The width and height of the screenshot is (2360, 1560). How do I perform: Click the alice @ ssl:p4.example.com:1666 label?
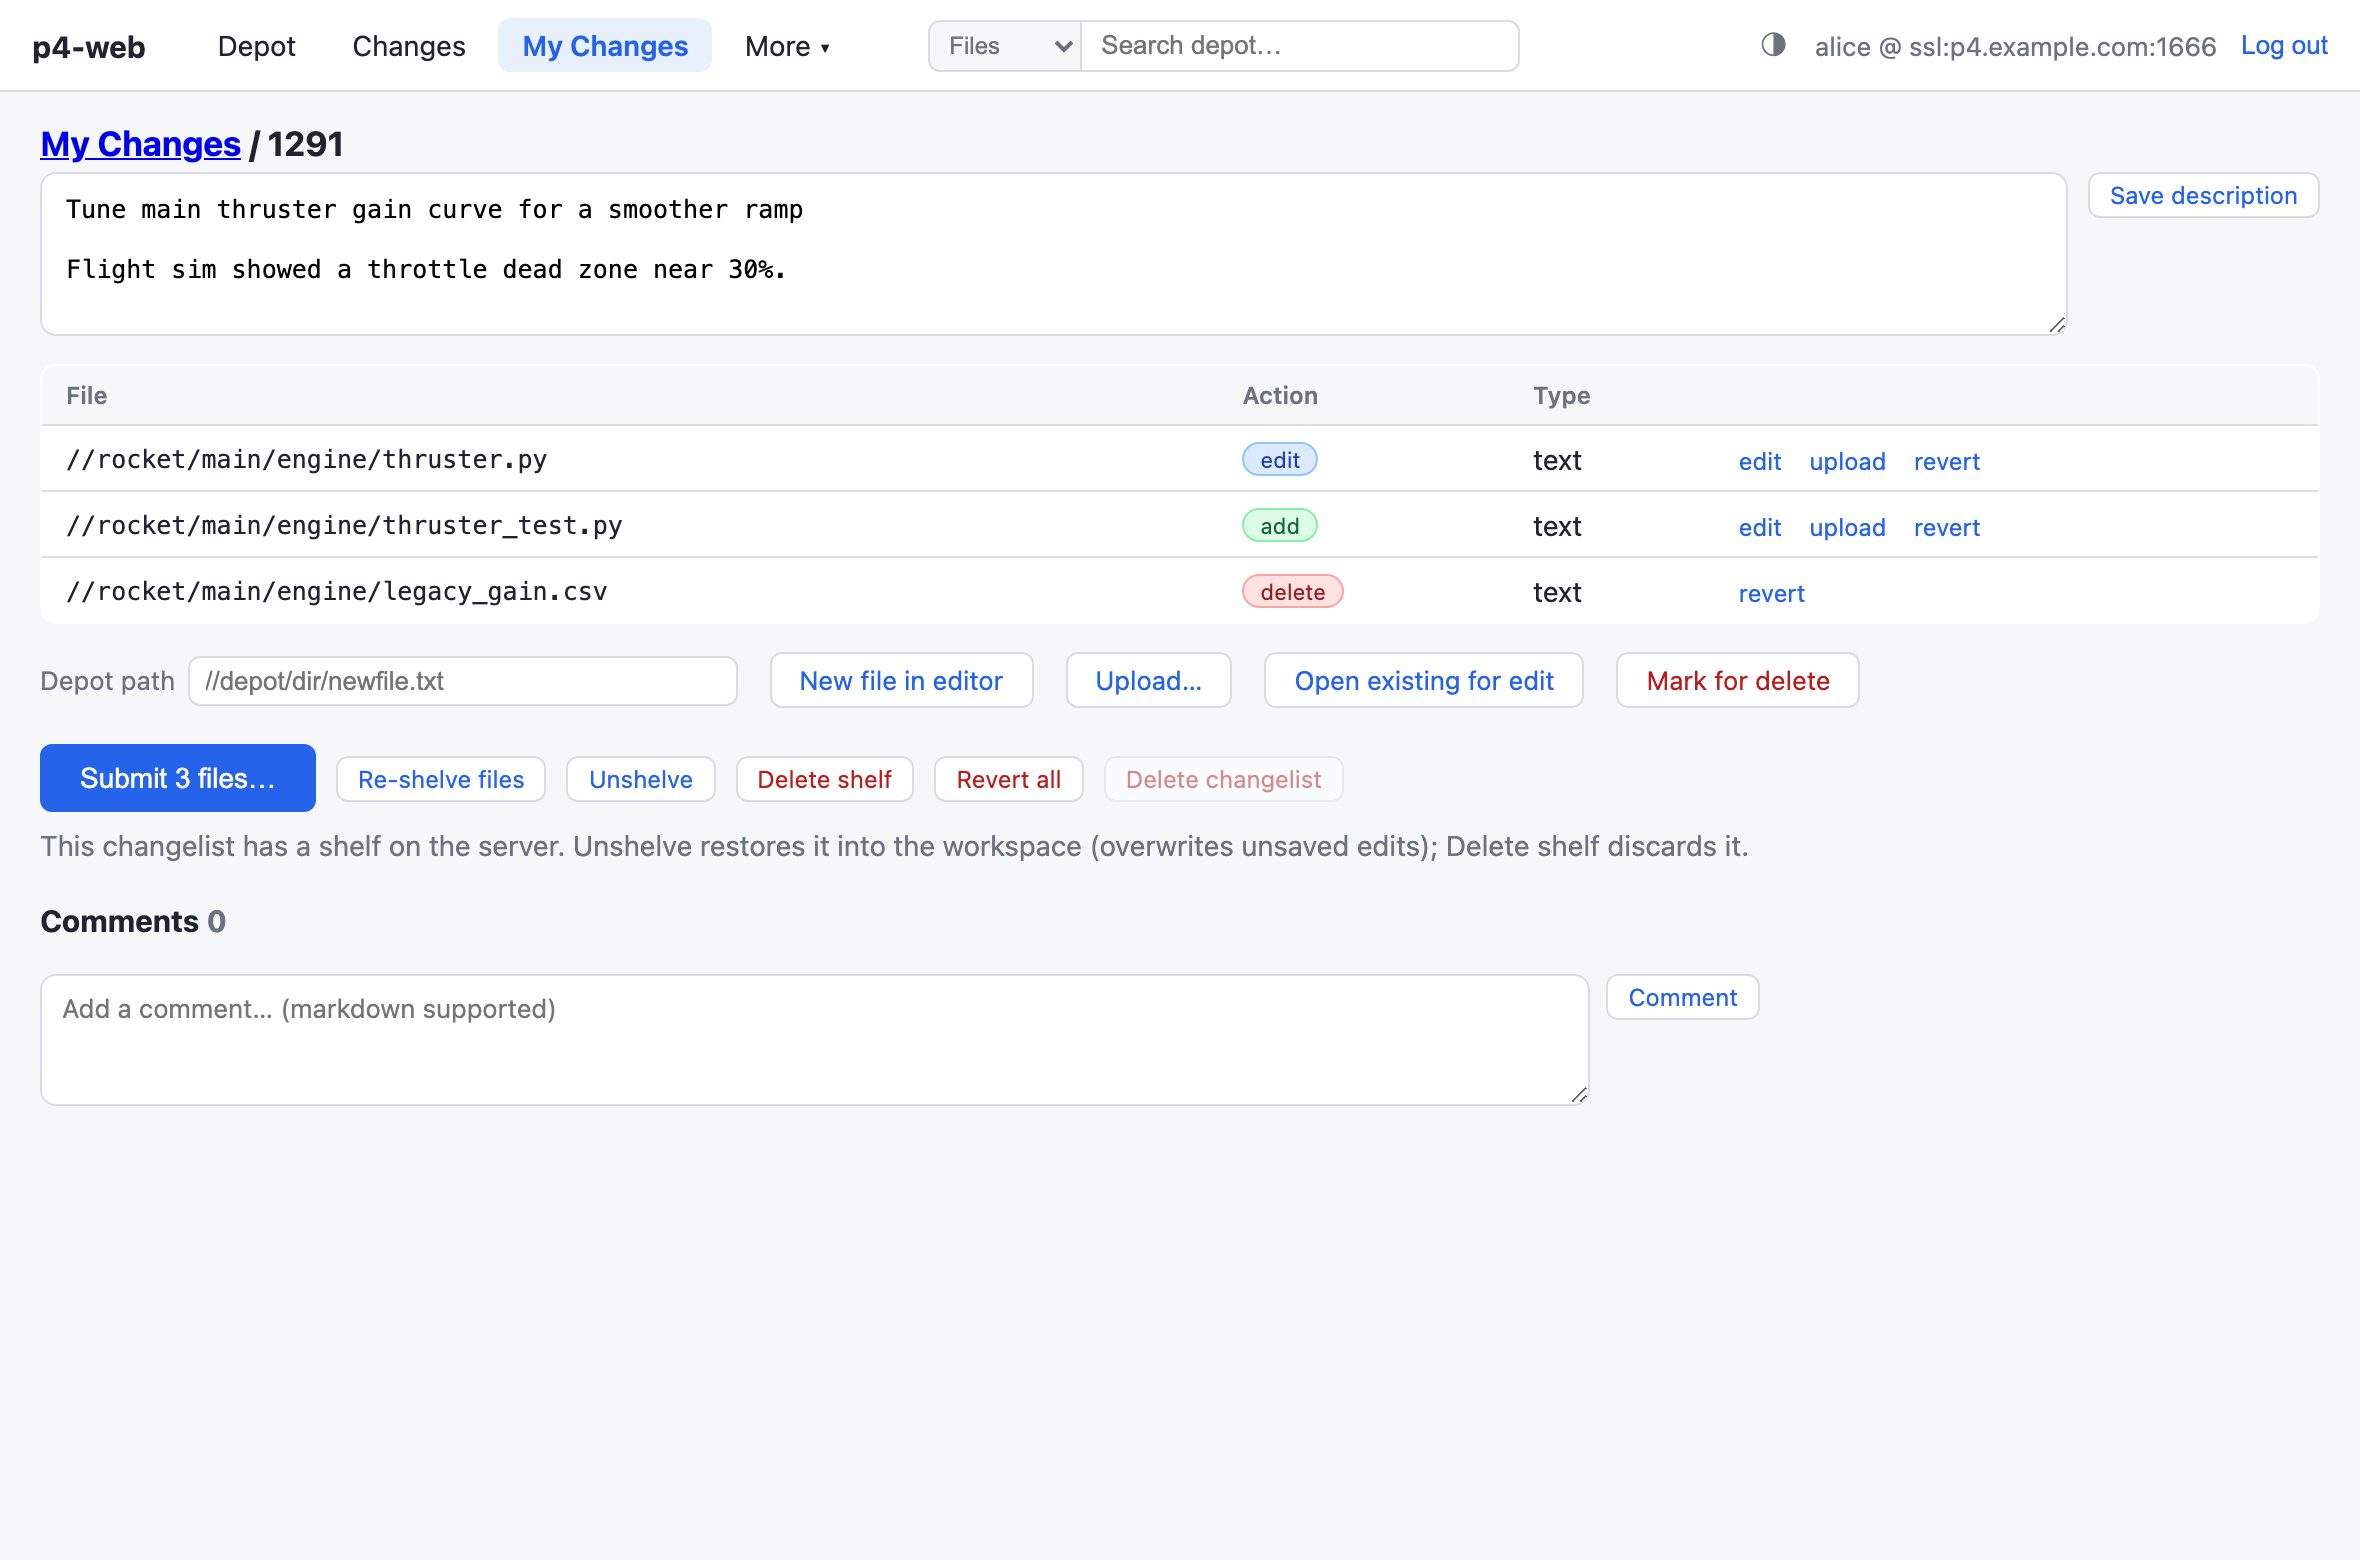[2015, 47]
